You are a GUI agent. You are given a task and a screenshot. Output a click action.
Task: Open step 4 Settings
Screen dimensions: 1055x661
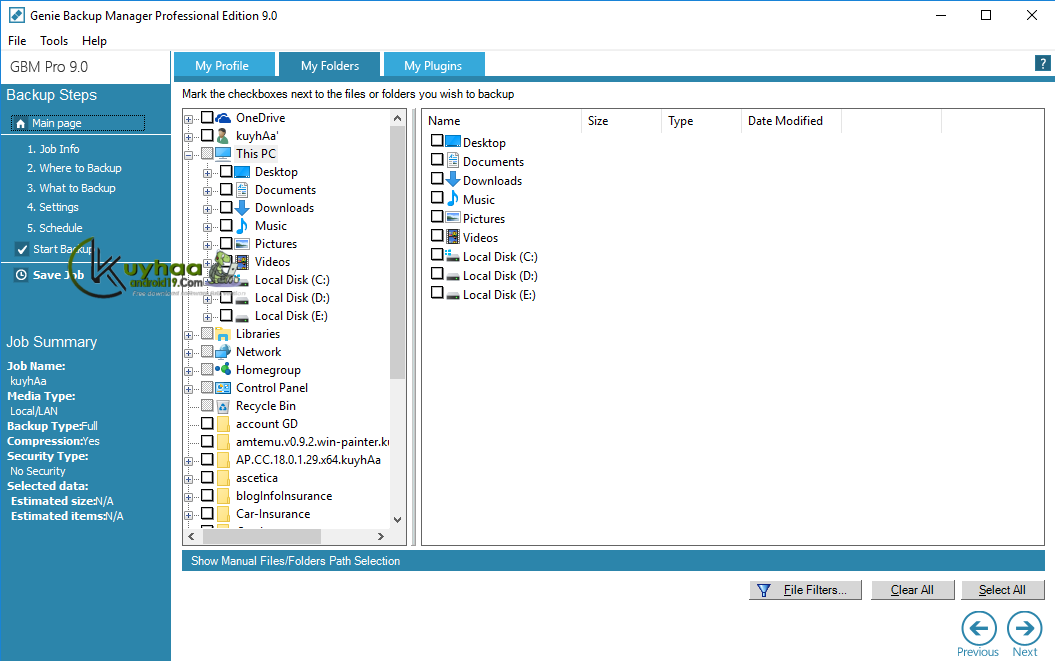[x=52, y=207]
